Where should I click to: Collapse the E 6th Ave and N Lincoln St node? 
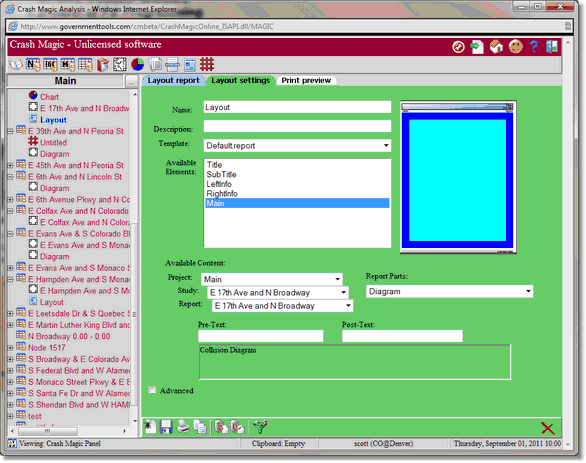click(x=10, y=177)
